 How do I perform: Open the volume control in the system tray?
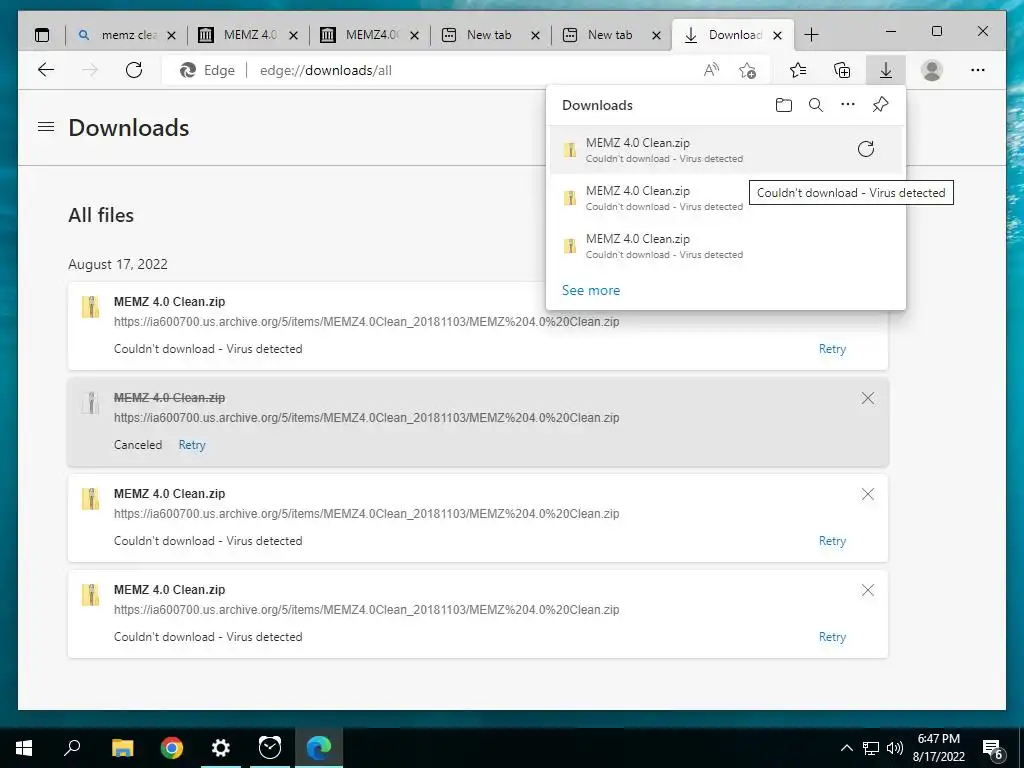(x=895, y=748)
